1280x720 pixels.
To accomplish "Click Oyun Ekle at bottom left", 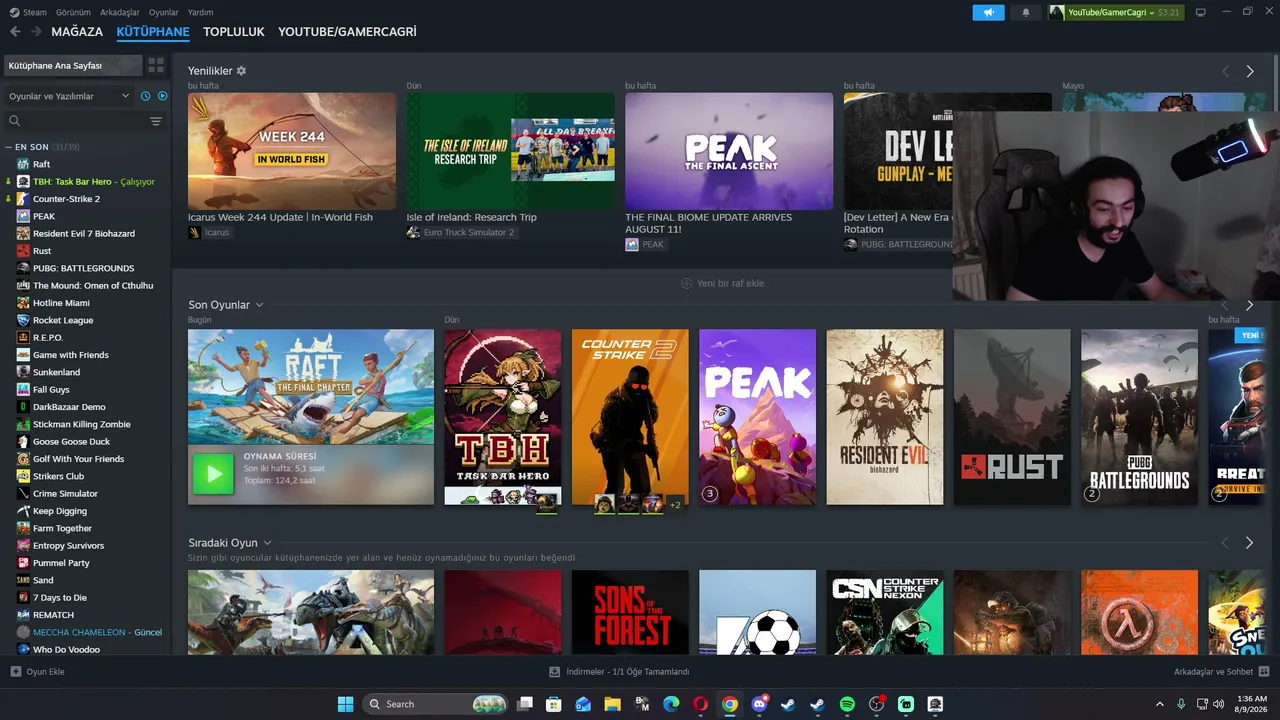I will pos(38,672).
